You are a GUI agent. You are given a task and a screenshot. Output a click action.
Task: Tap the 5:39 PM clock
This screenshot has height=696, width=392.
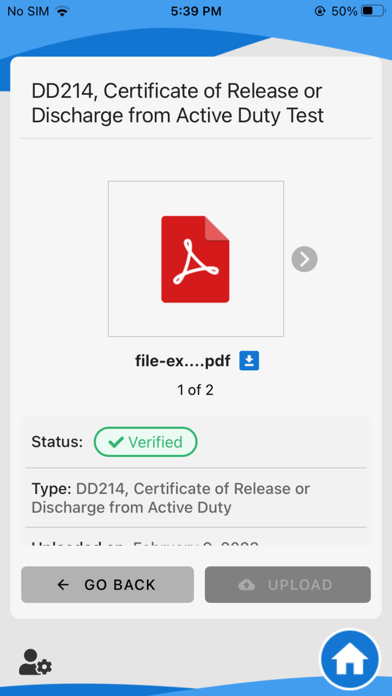(196, 11)
